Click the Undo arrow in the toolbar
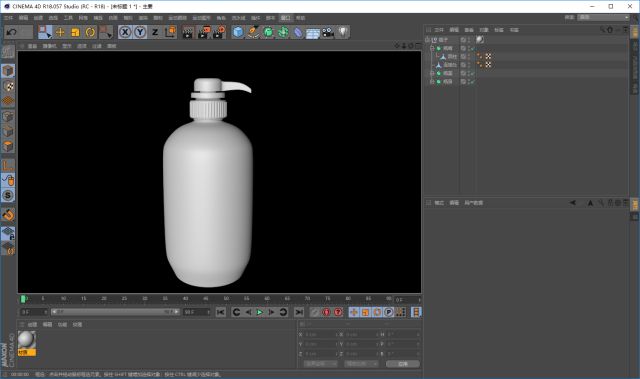The height and width of the screenshot is (379, 640). [x=12, y=32]
